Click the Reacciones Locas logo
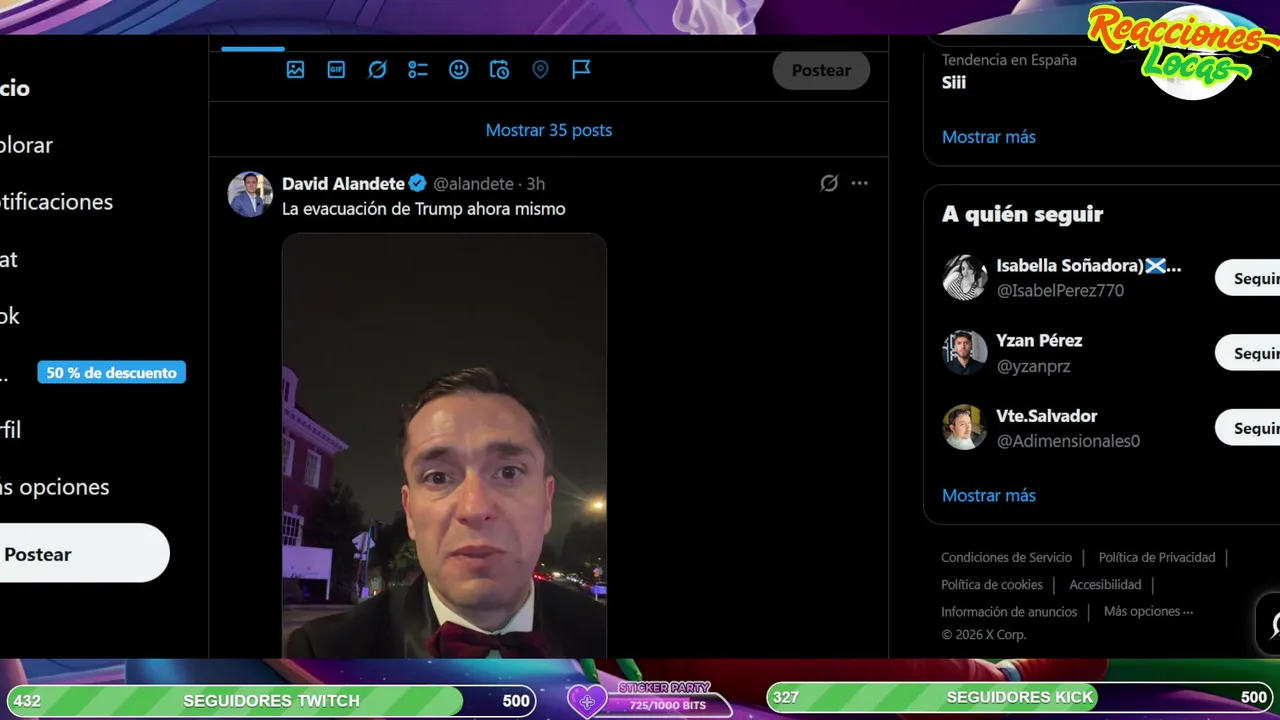 (1181, 50)
